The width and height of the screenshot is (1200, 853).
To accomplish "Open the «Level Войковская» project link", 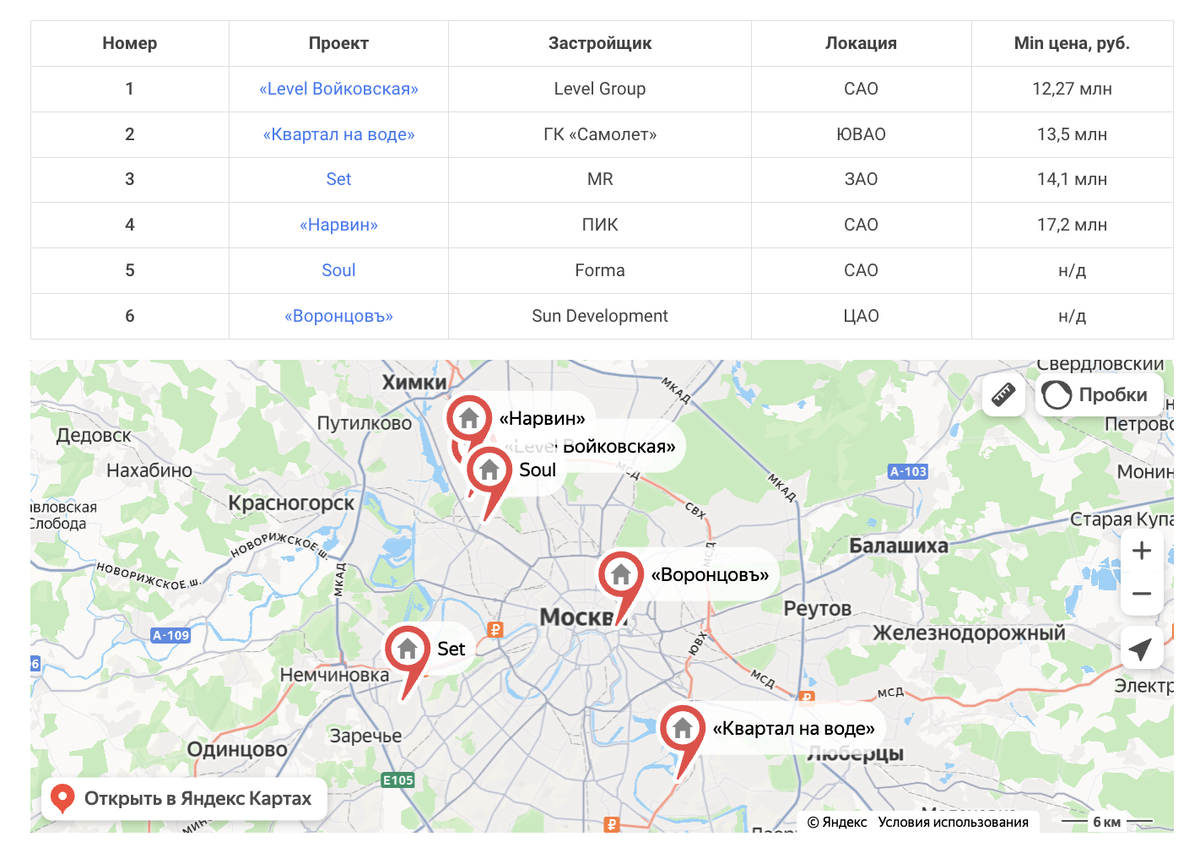I will coord(339,89).
